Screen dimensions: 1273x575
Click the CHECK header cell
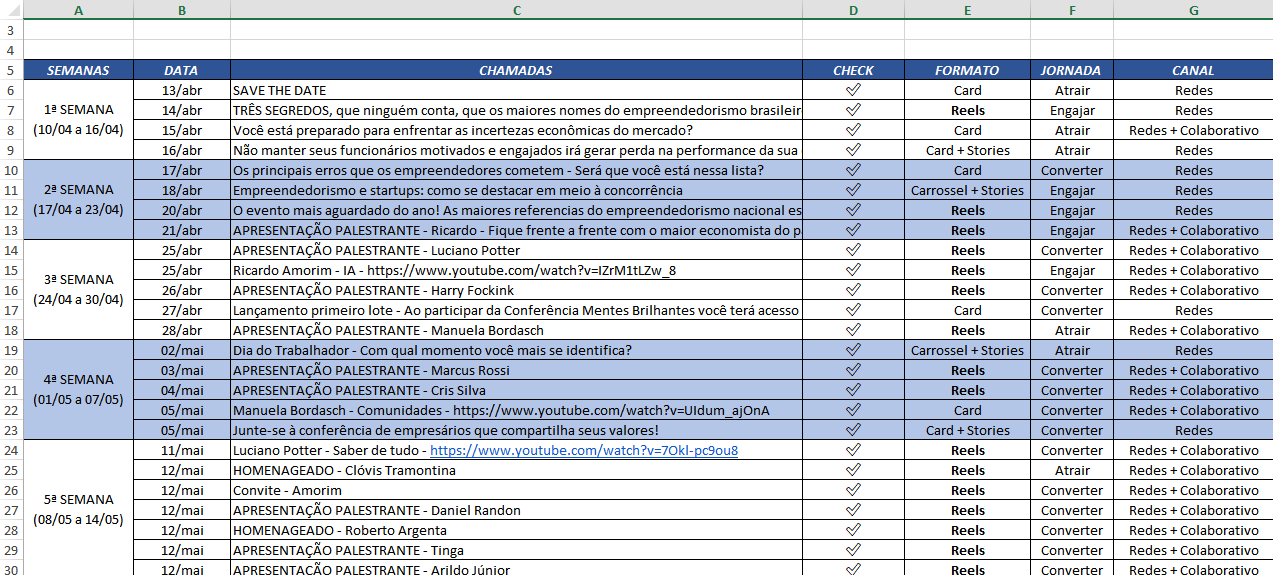click(x=853, y=70)
